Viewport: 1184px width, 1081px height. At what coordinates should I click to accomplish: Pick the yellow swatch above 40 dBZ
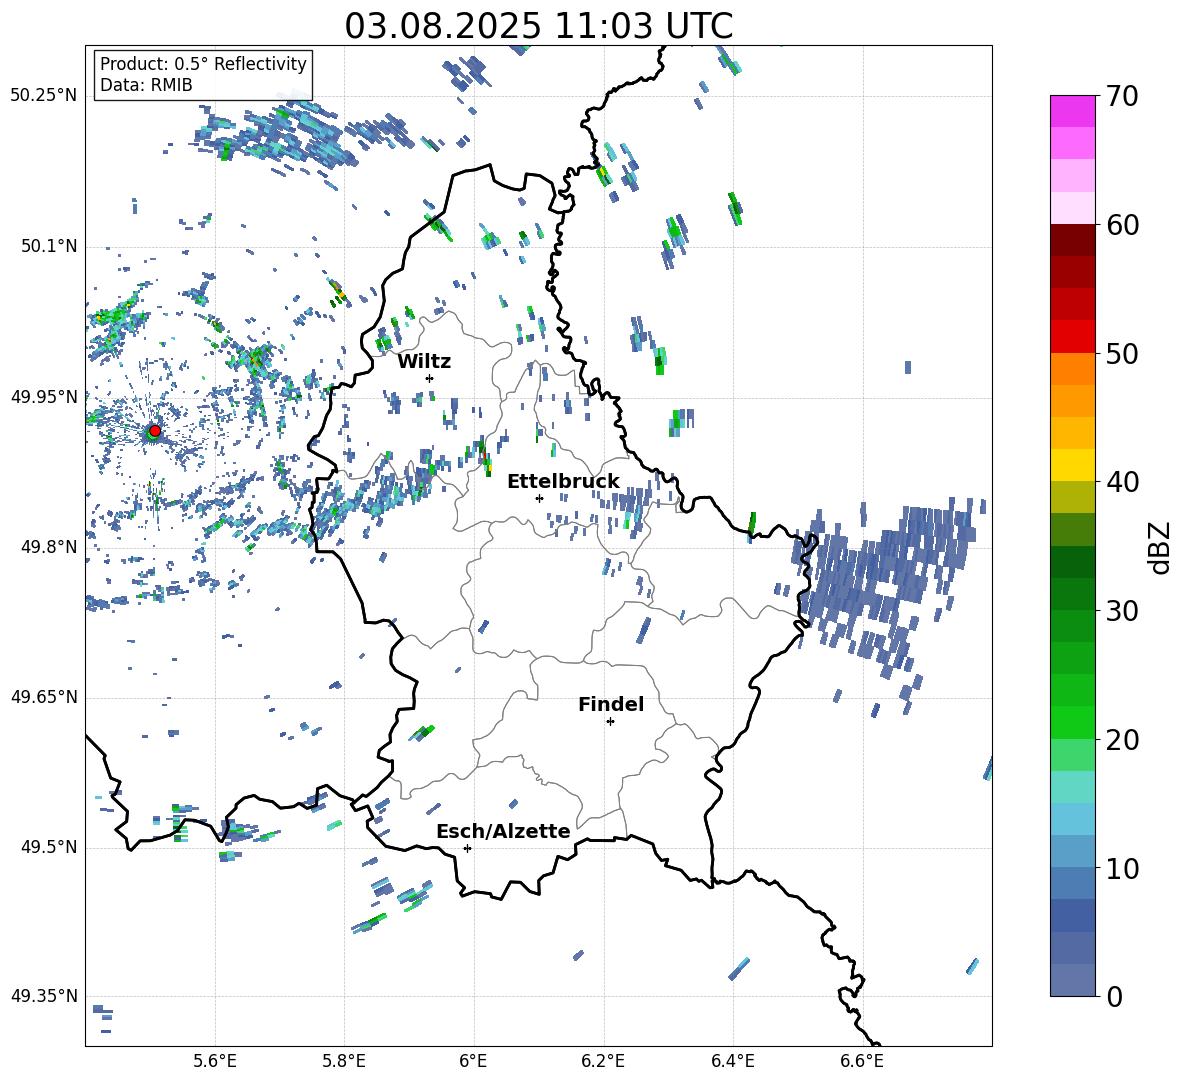click(x=1072, y=465)
